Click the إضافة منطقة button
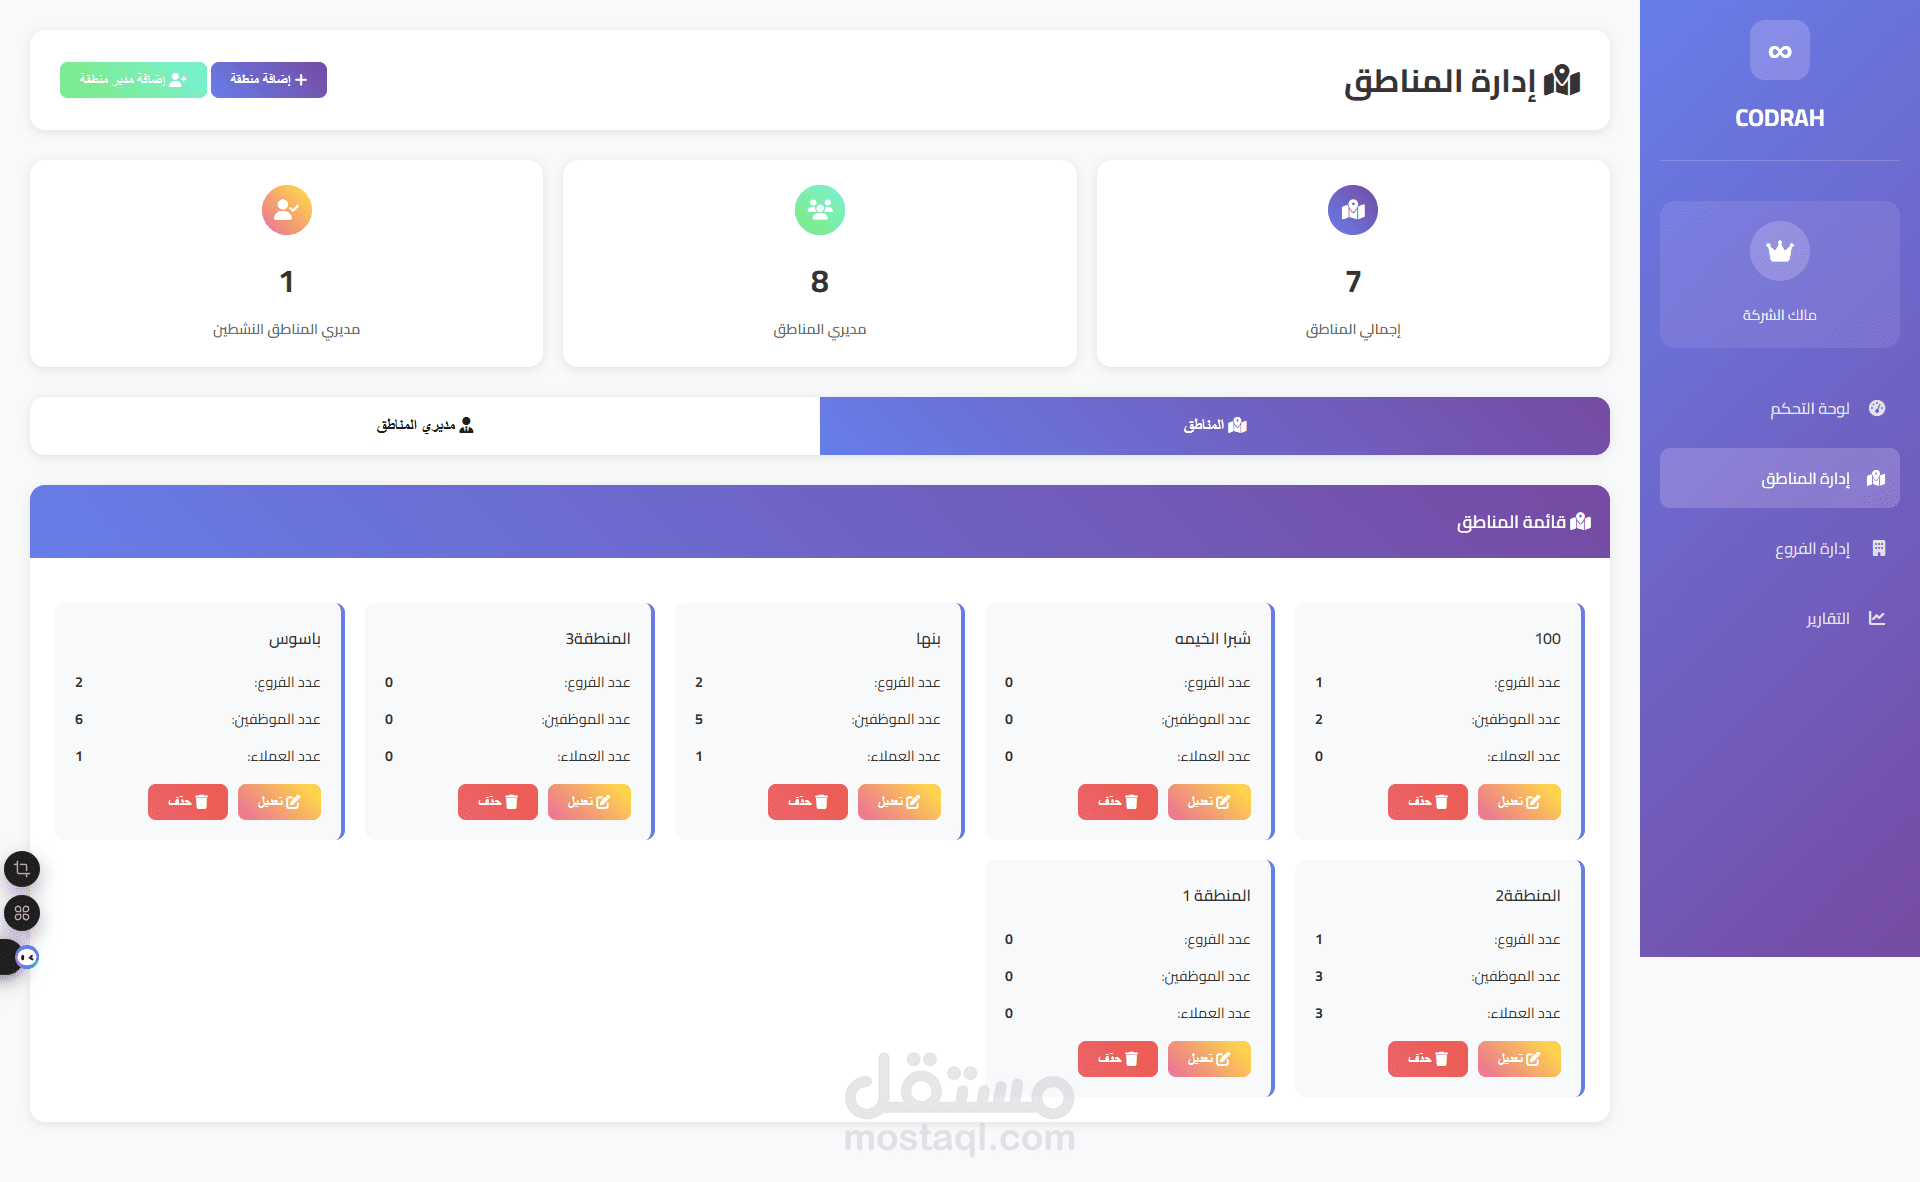Viewport: 1920px width, 1182px height. tap(268, 80)
